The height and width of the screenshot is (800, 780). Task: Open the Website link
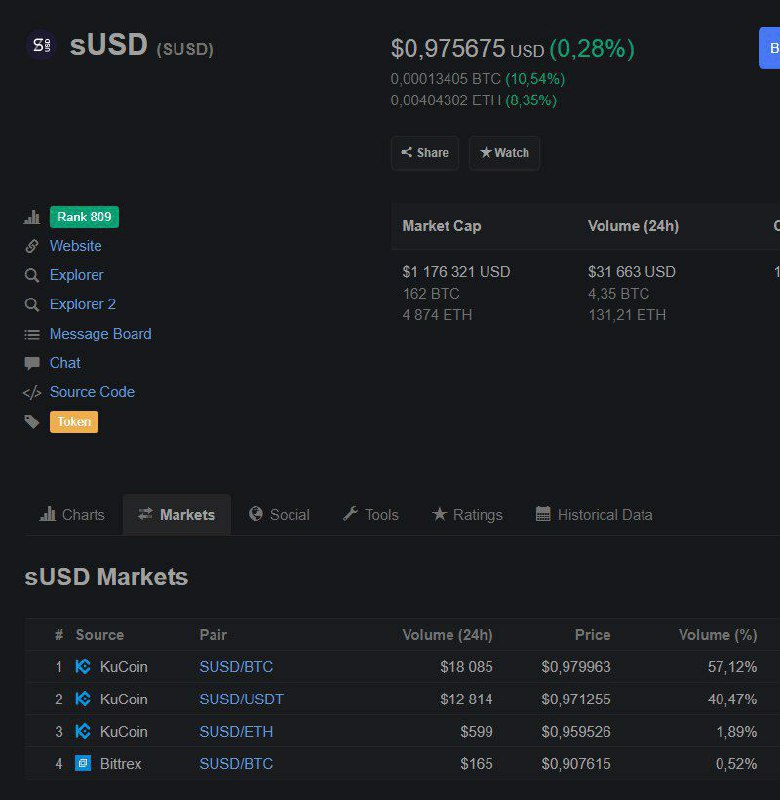pyautogui.click(x=76, y=246)
